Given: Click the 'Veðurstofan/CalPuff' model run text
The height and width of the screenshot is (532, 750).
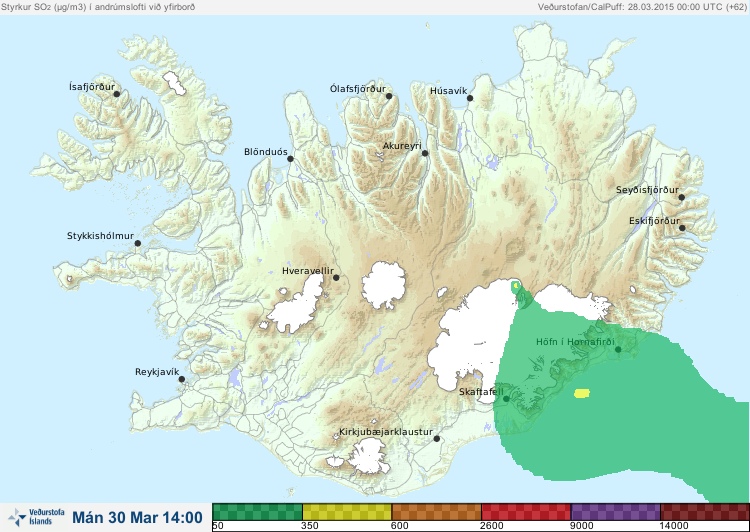Looking at the screenshot, I should 642,7.
